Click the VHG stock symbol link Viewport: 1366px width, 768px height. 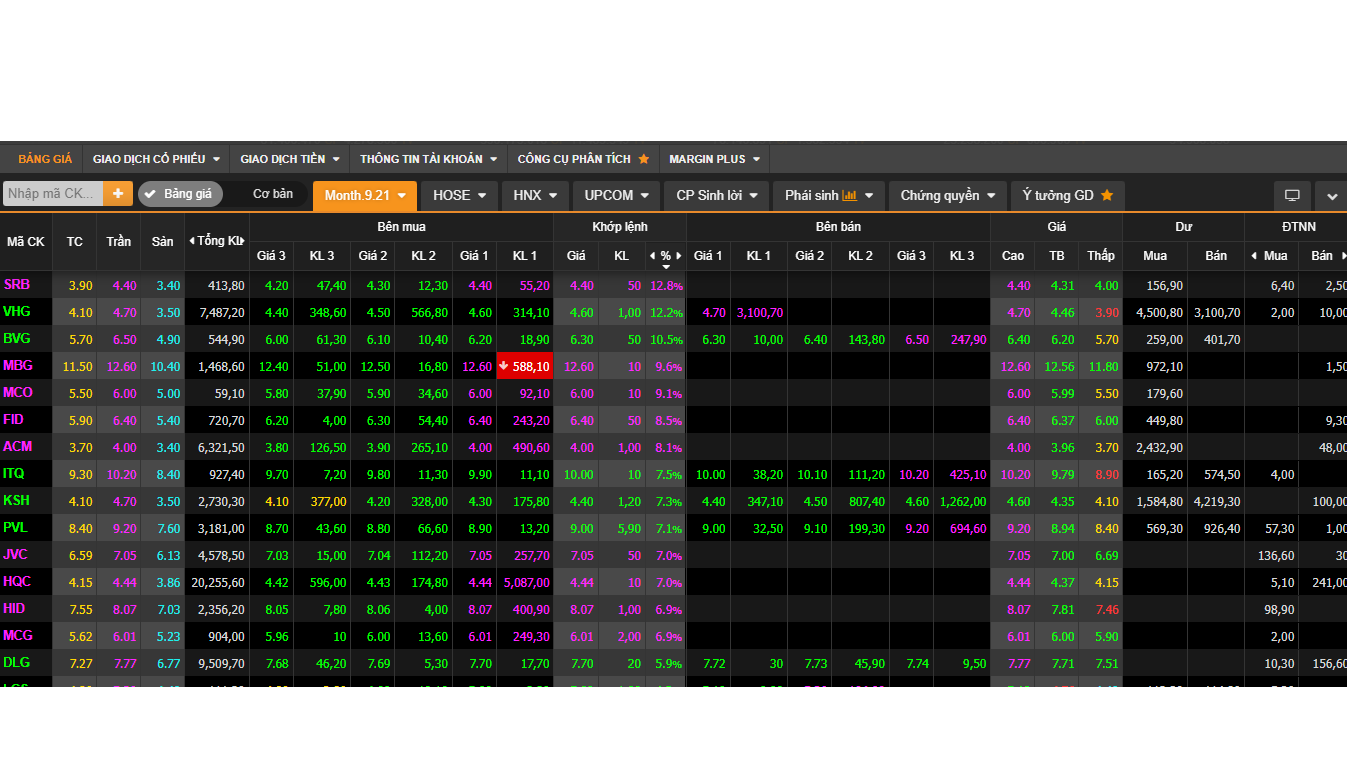tap(17, 312)
